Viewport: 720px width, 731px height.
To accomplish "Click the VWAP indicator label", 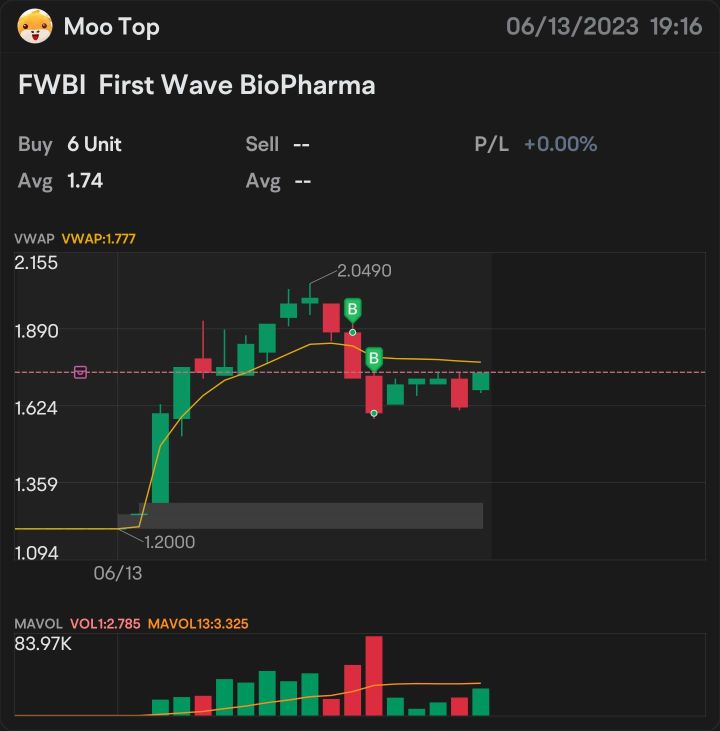I will 34,239.
